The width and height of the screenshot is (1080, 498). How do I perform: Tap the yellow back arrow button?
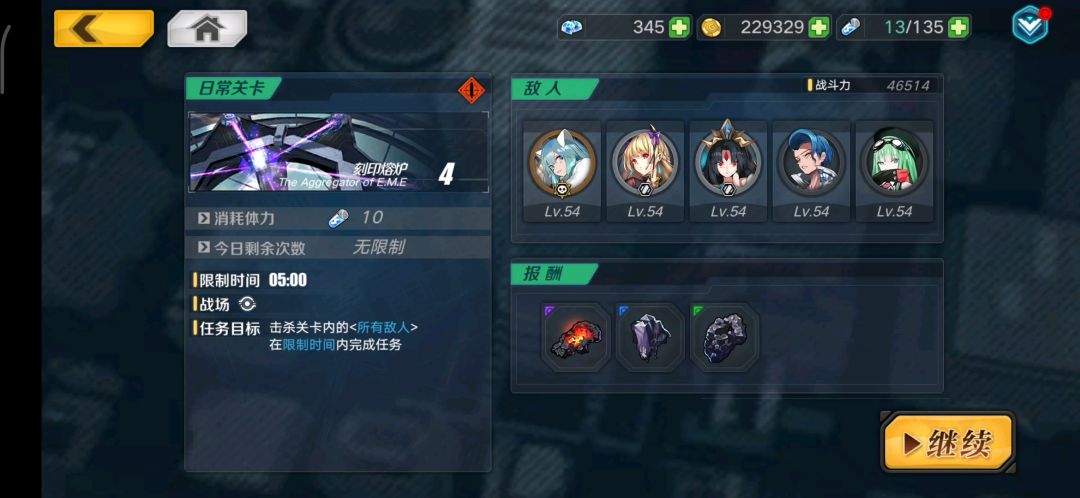pyautogui.click(x=103, y=28)
